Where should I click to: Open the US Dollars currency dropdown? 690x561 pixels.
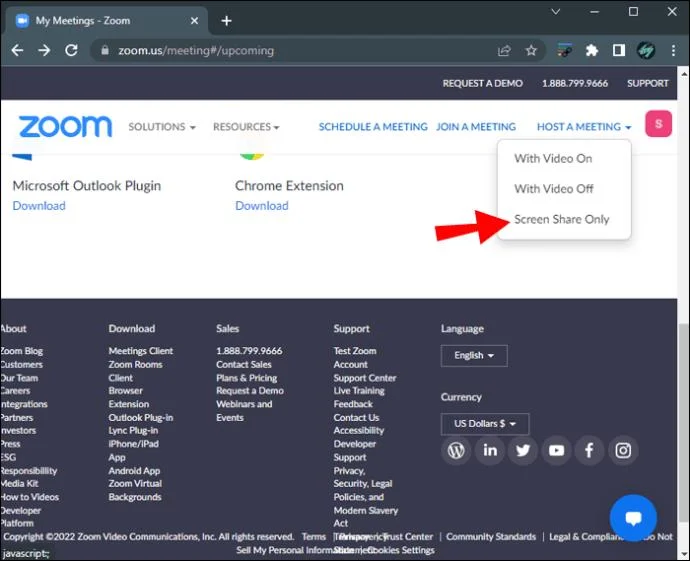pyautogui.click(x=485, y=424)
